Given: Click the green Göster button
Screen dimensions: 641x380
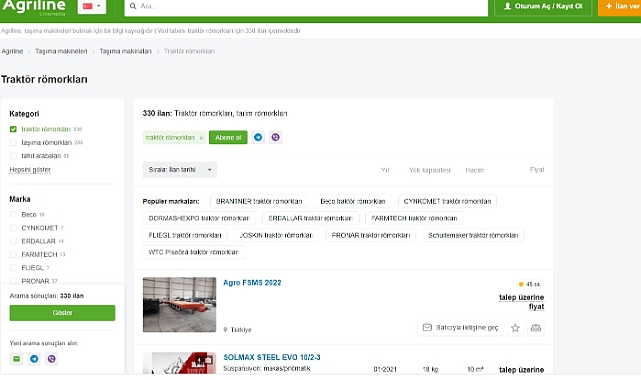Looking at the screenshot, I should pos(62,313).
